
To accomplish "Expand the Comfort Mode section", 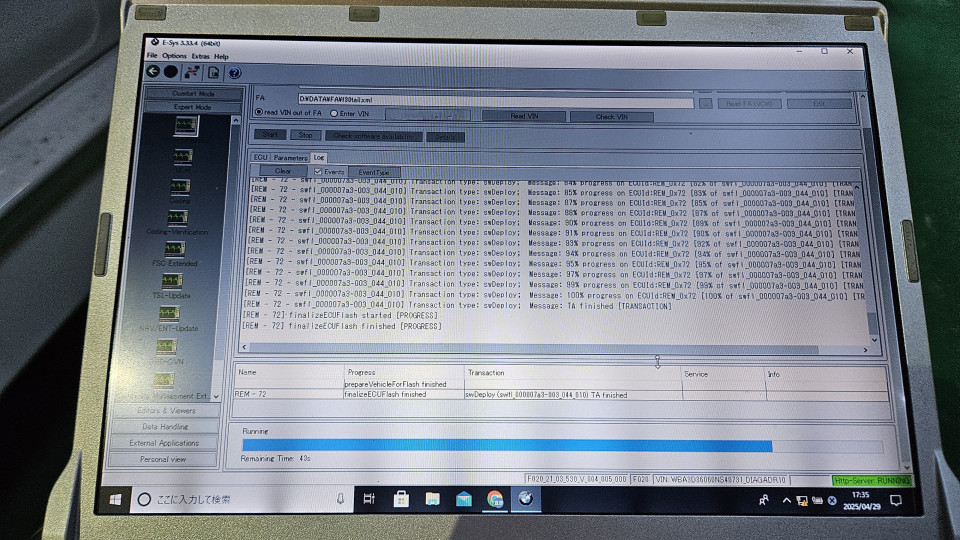I will point(193,94).
